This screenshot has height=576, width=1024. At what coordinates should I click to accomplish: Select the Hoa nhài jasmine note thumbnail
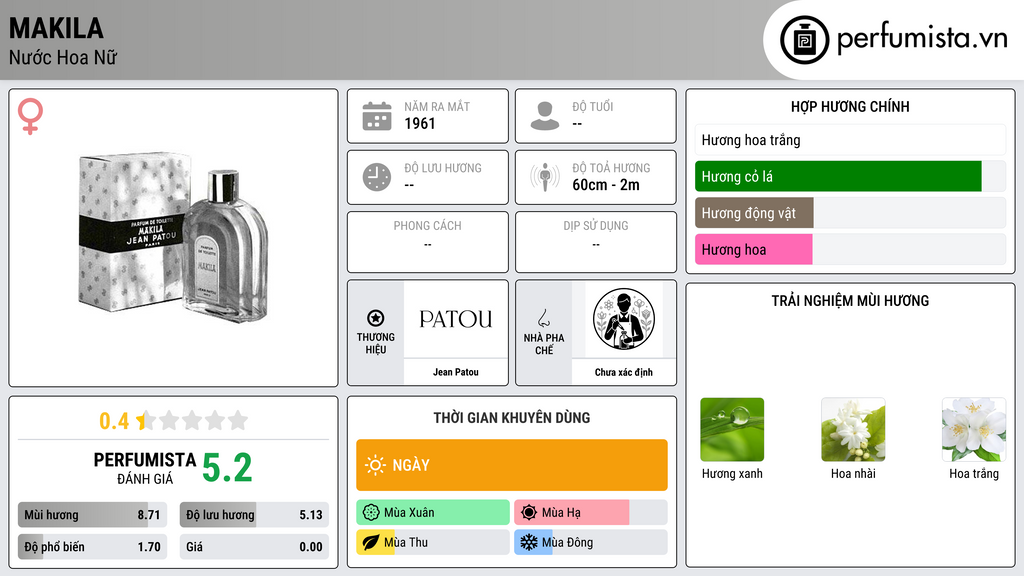[853, 430]
